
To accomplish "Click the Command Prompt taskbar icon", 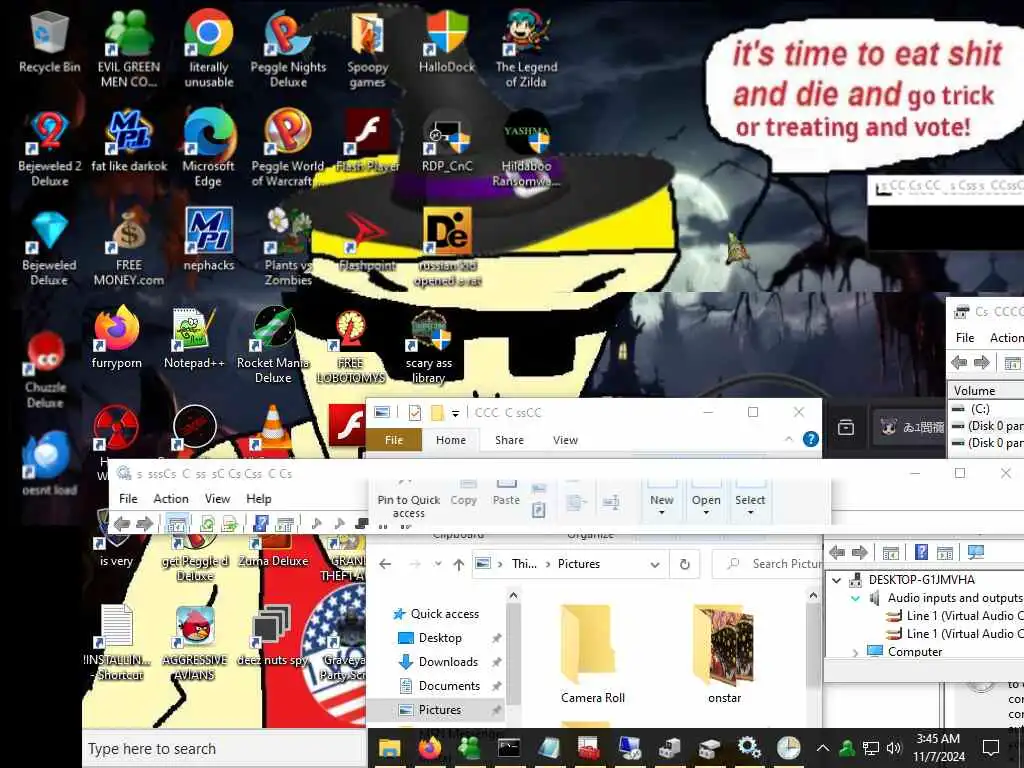I will tap(509, 748).
